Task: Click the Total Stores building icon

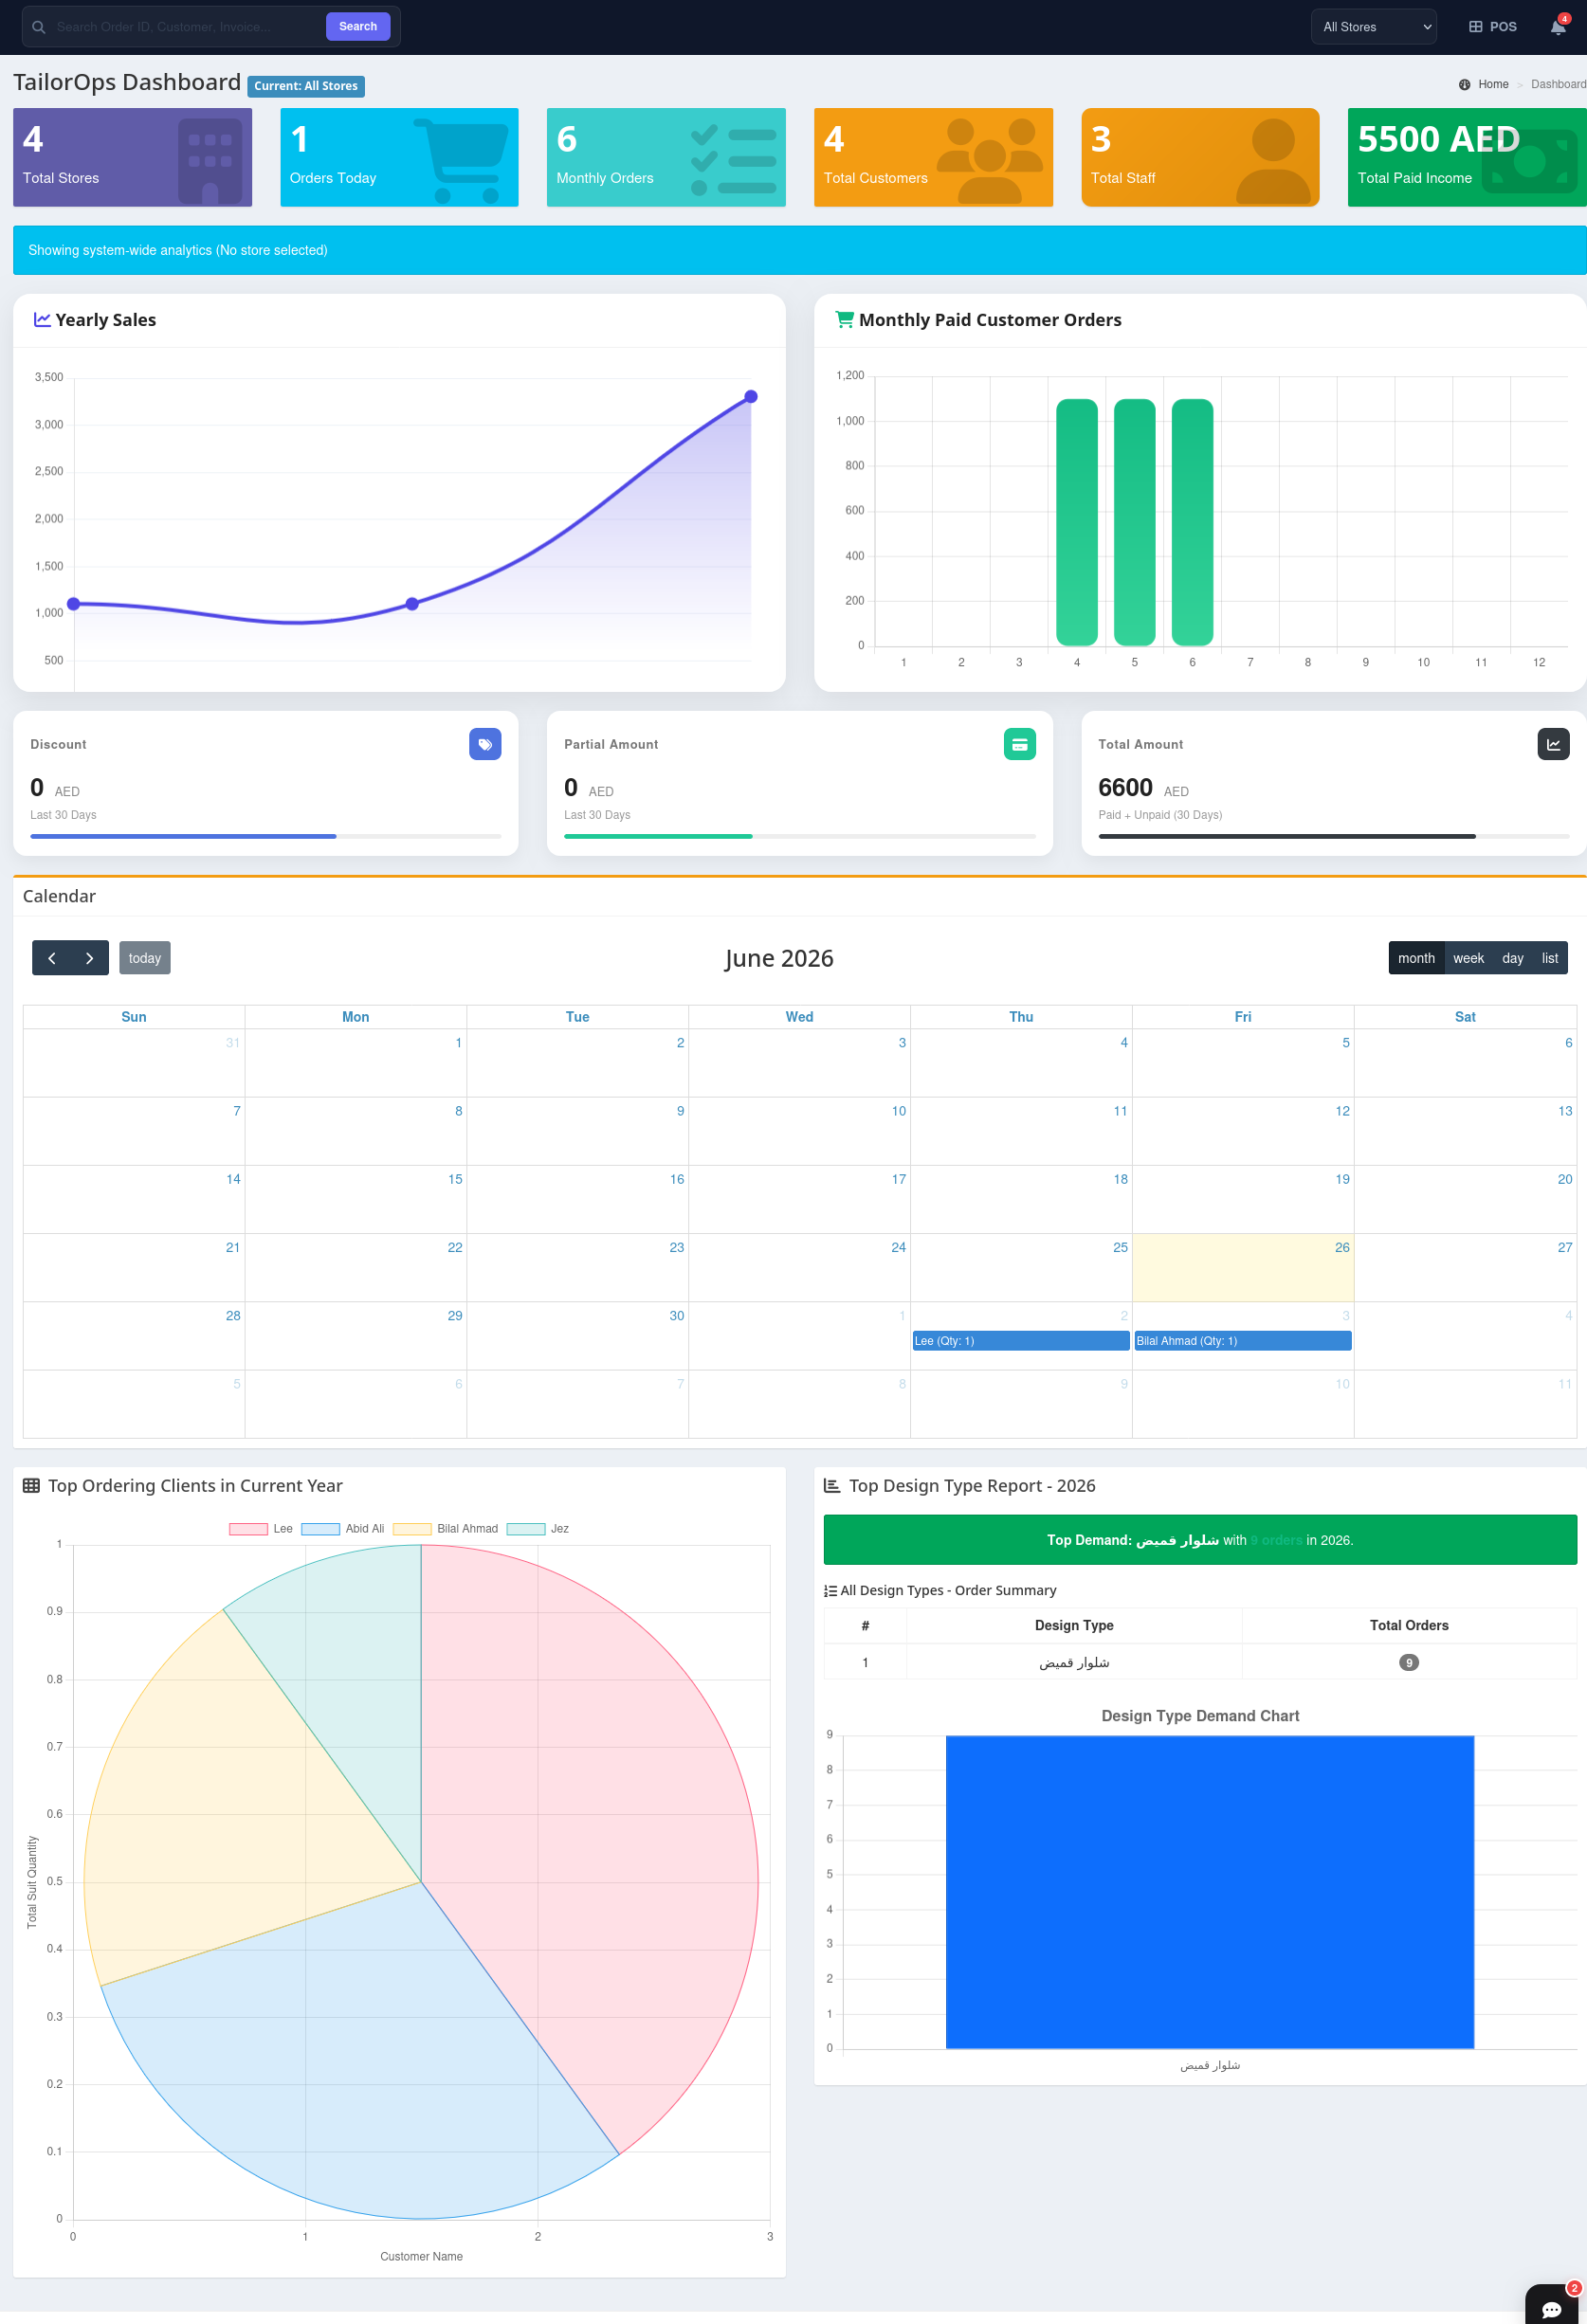Action: click(210, 160)
